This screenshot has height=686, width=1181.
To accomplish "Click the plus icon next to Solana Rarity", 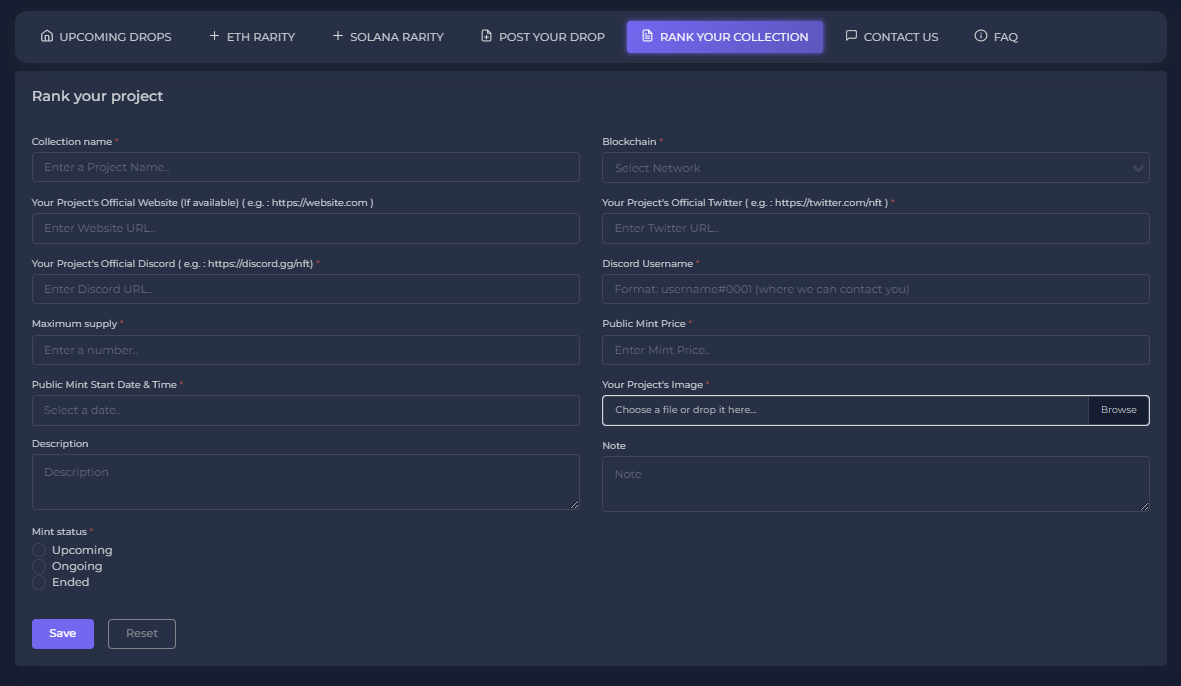I will pos(338,37).
